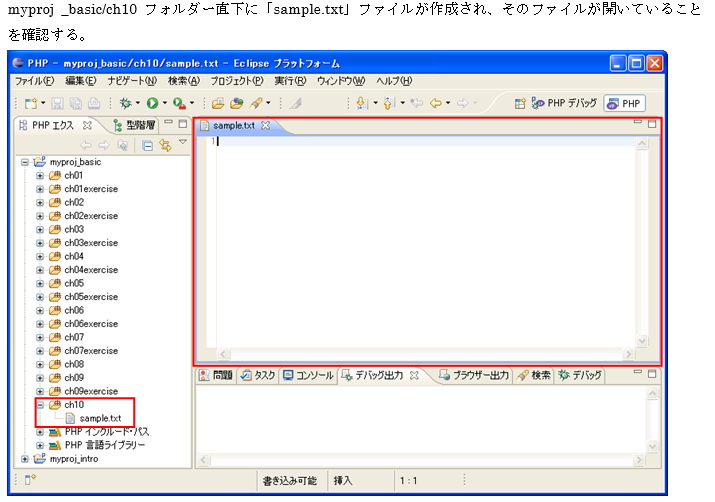Collapse the myproj_basic project node
The height and width of the screenshot is (502, 715).
click(25, 162)
